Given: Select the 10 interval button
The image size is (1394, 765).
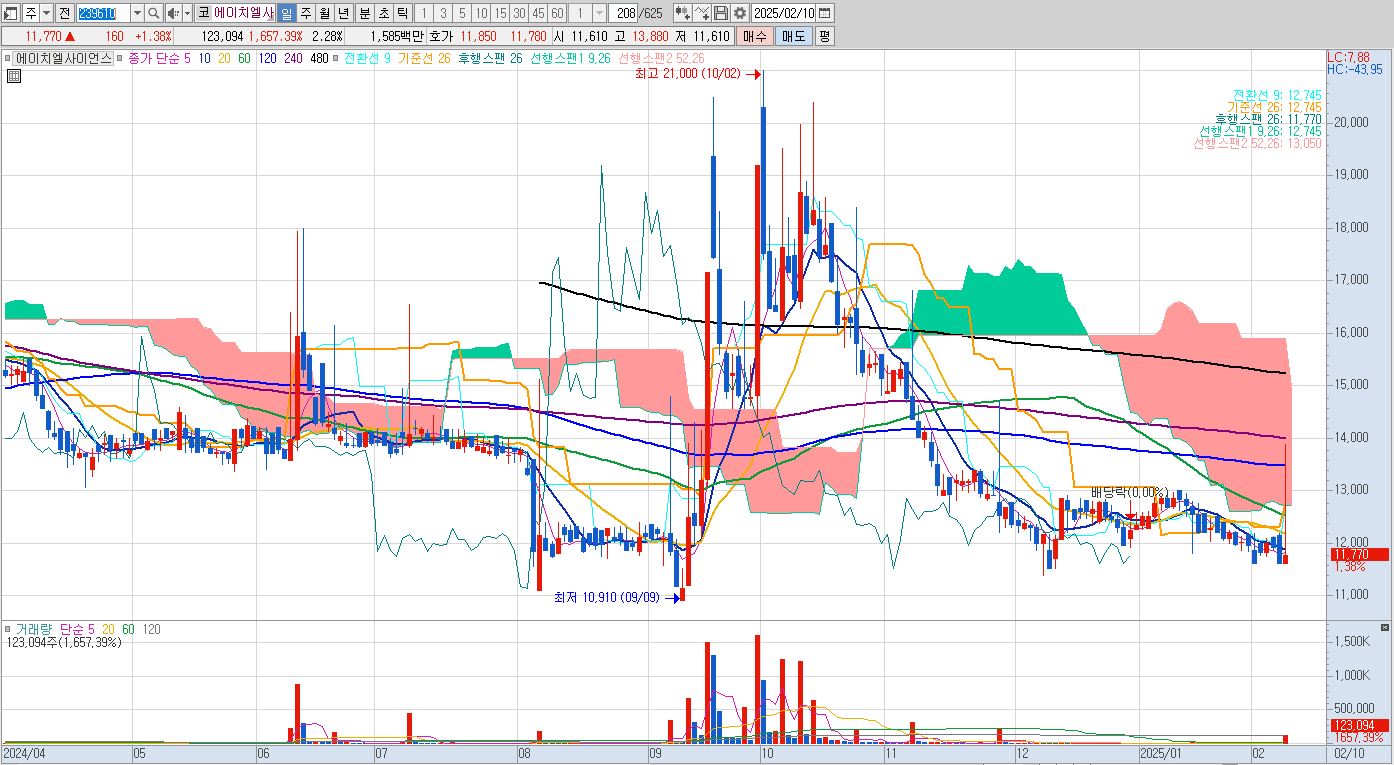Looking at the screenshot, I should [481, 13].
